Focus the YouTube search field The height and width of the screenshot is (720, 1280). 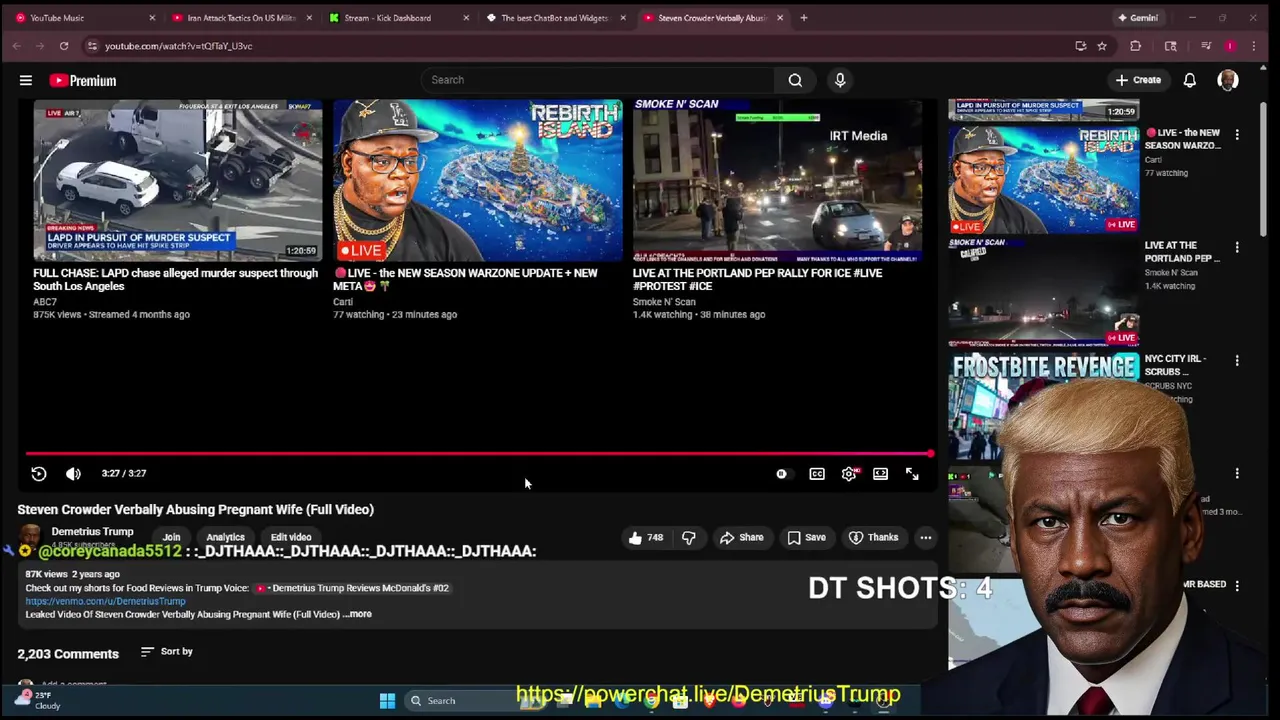598,80
